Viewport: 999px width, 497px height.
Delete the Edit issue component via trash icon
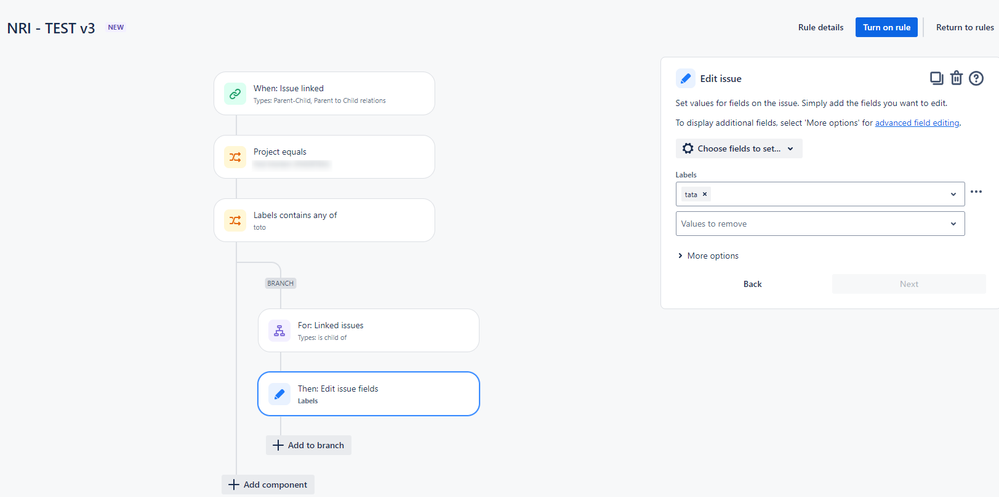pos(956,78)
